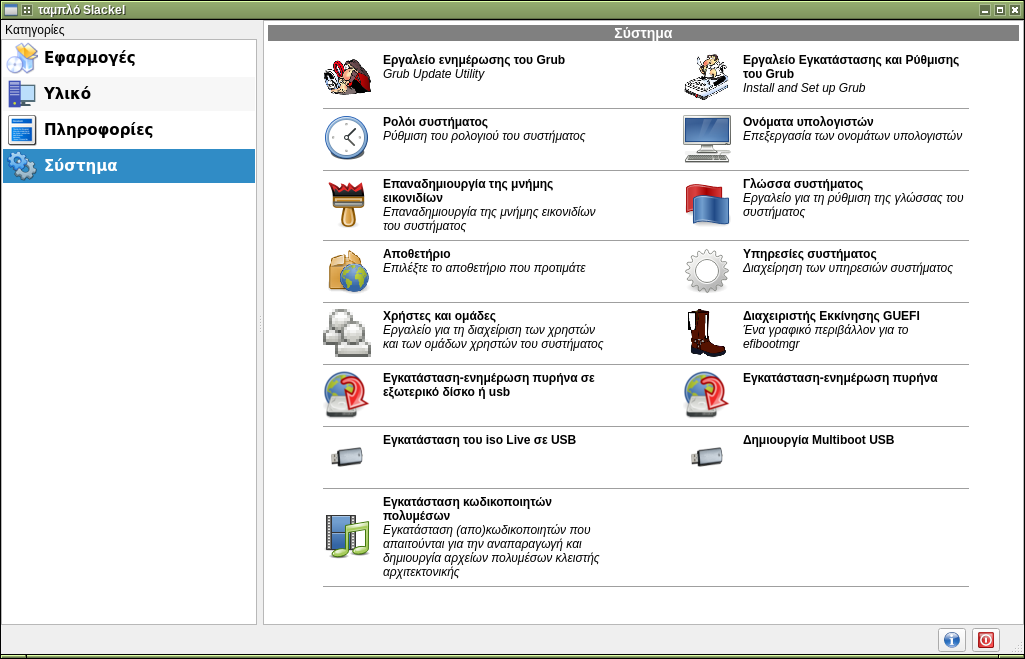Click the blue info button at bottom right
This screenshot has width=1025, height=659.
[x=951, y=640]
